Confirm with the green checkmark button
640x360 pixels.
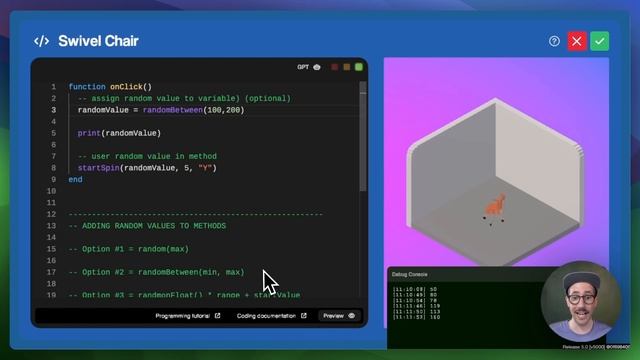pos(599,41)
